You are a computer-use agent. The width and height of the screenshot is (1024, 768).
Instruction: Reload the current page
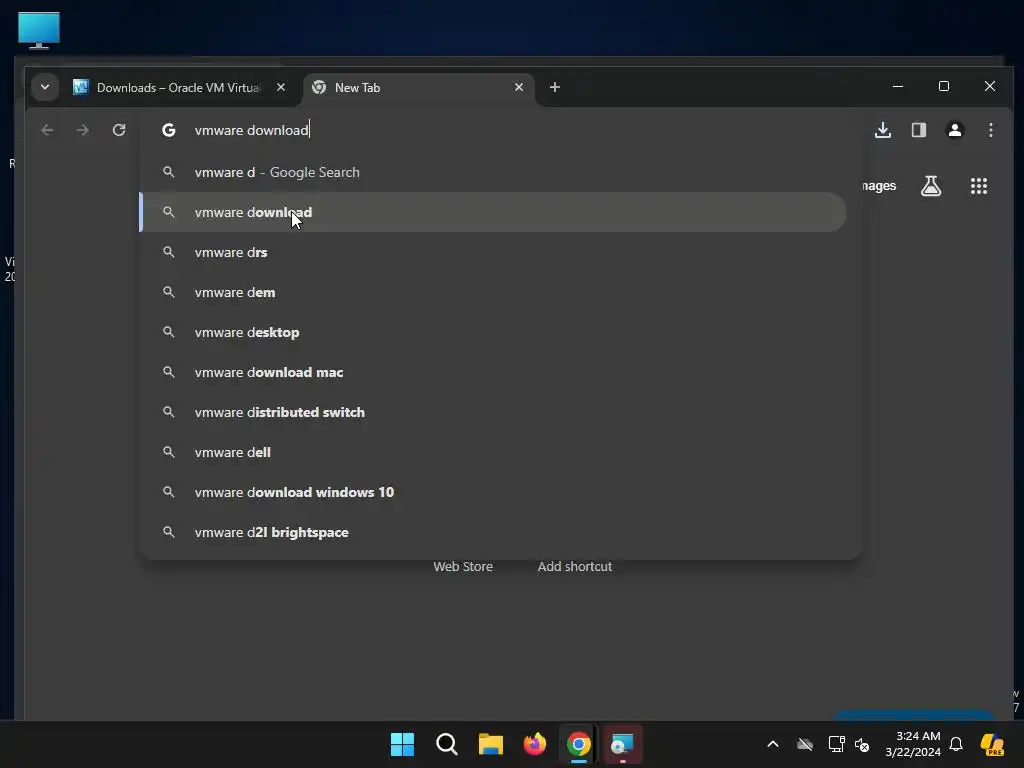[x=119, y=130]
